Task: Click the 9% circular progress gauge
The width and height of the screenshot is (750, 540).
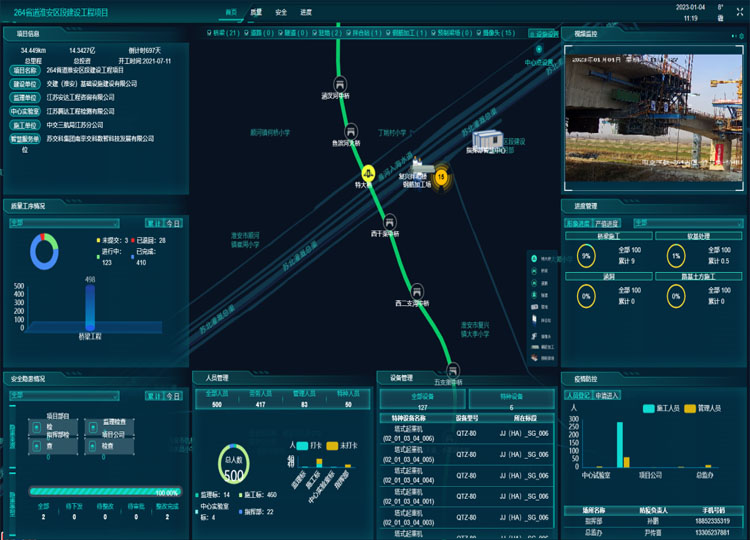Action: 586,256
